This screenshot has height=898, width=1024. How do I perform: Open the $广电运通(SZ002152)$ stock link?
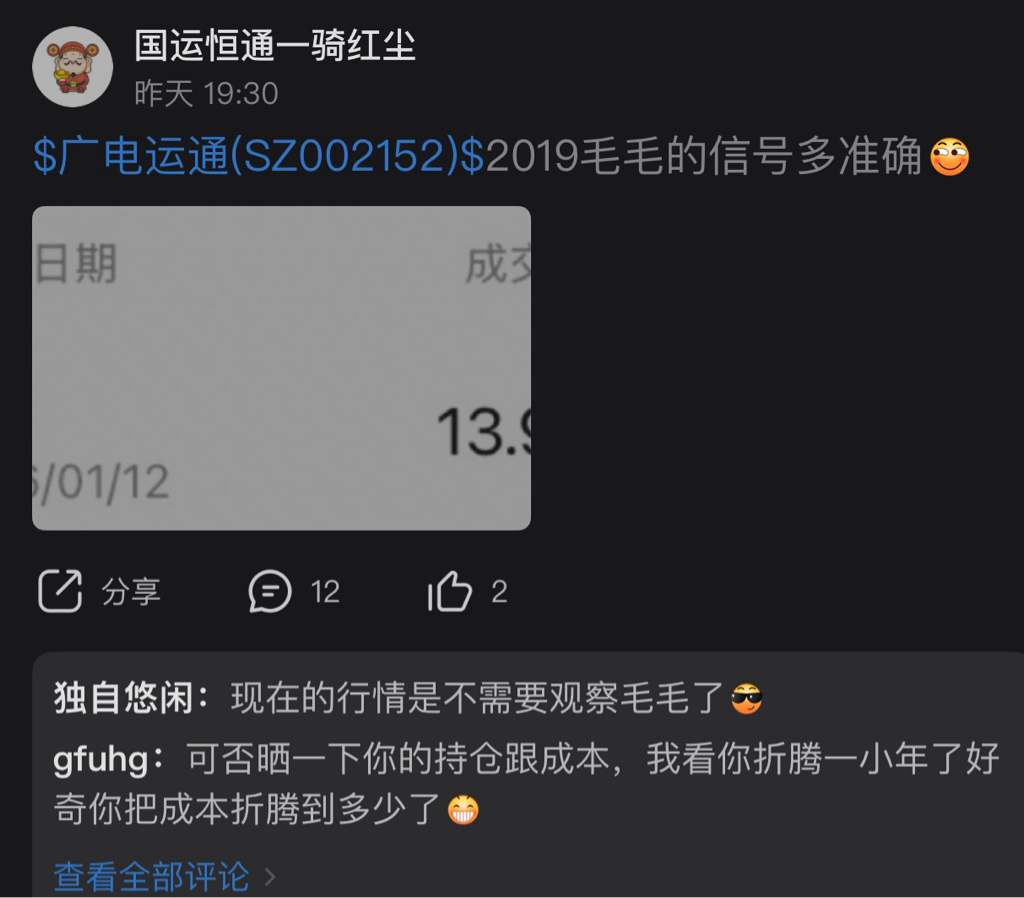click(259, 156)
